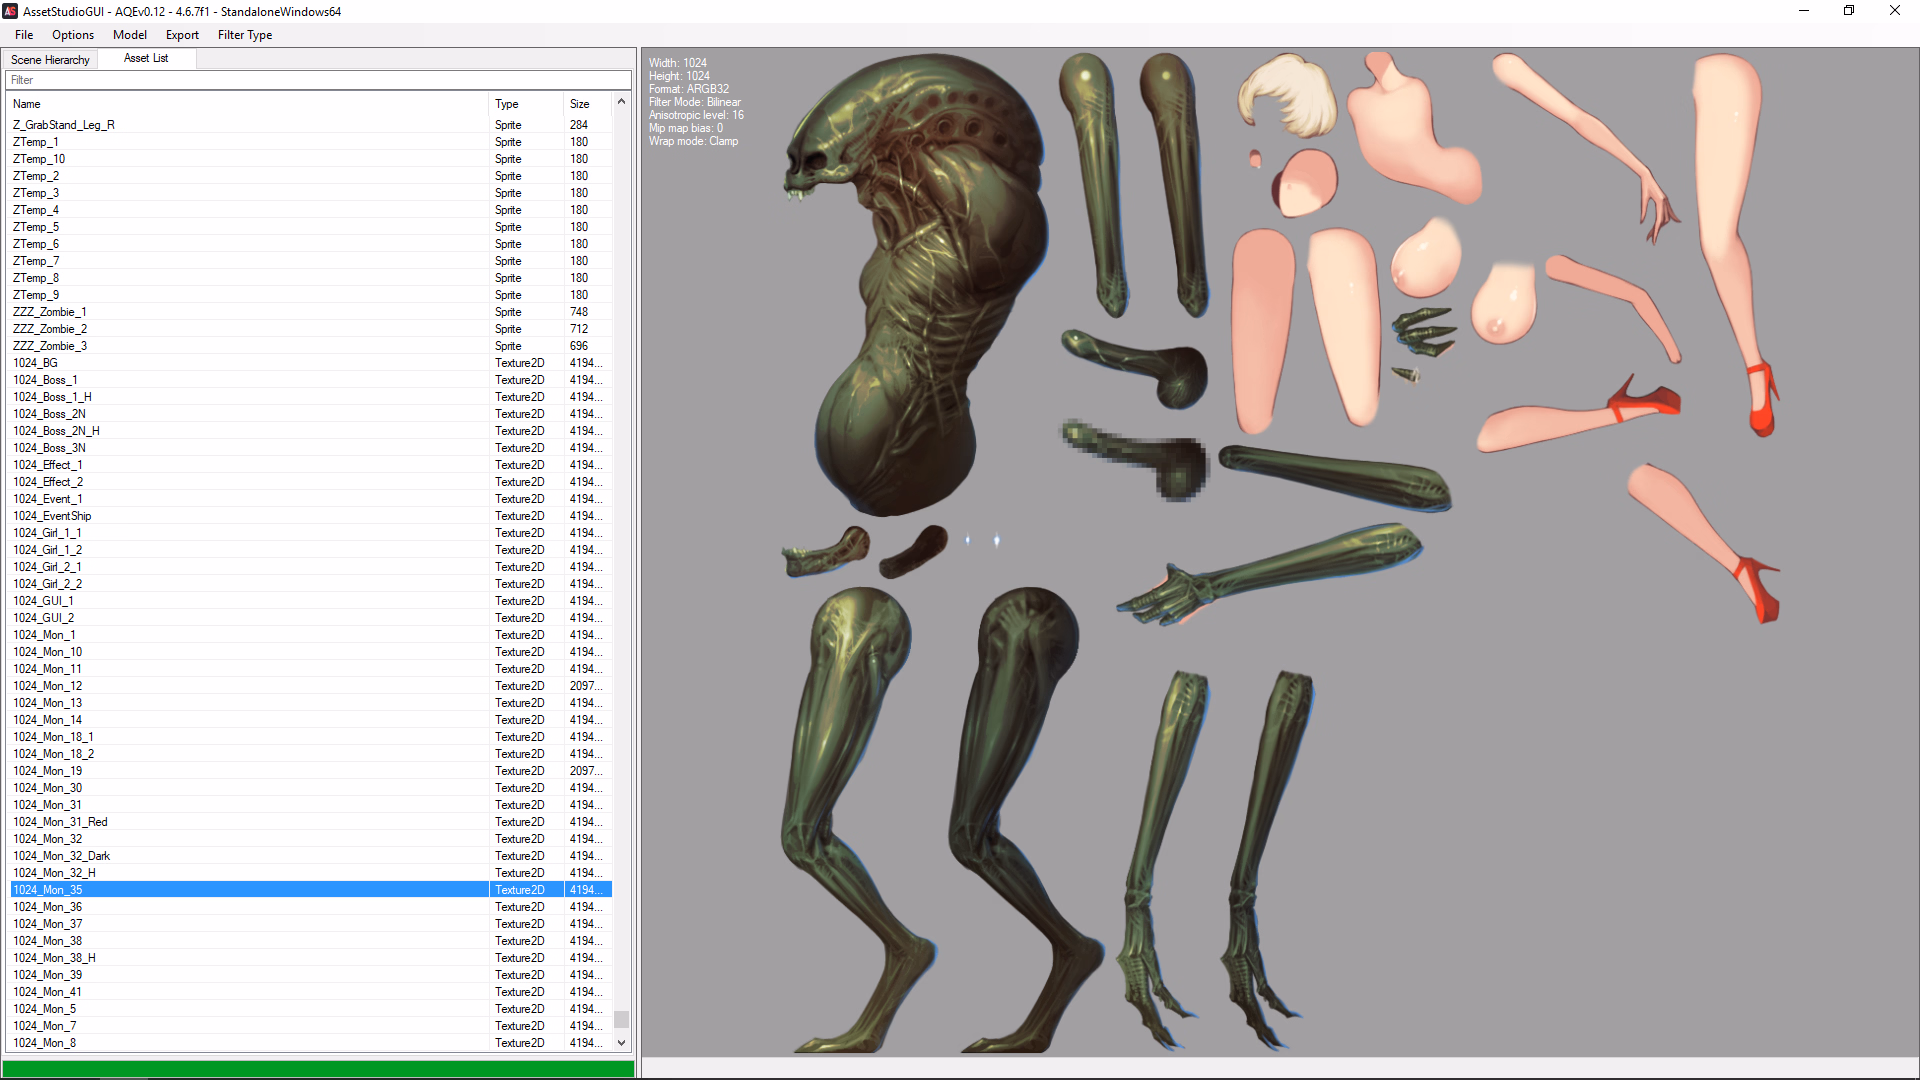Sort the asset list by Name column
This screenshot has height=1080, width=1920.
[x=27, y=104]
